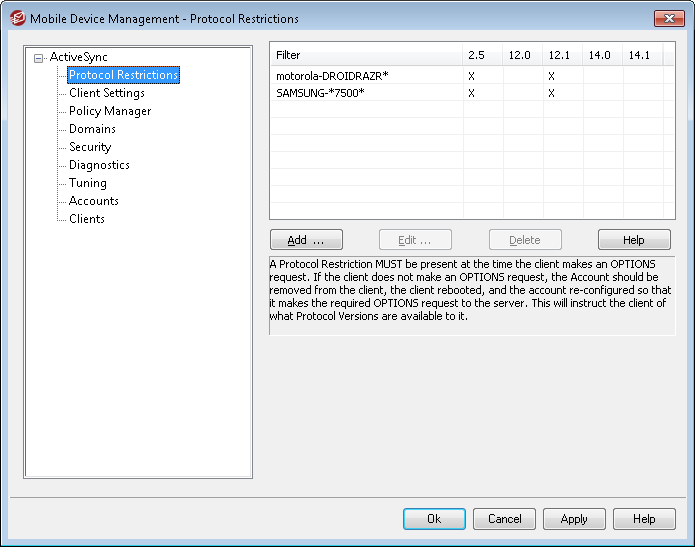This screenshot has width=695, height=547.
Task: Open the Policy Manager section
Action: click(x=110, y=111)
